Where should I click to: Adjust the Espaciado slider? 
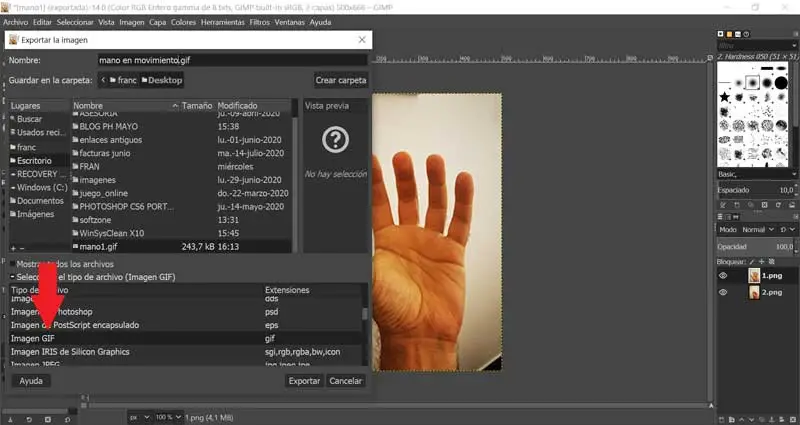pyautogui.click(x=757, y=190)
